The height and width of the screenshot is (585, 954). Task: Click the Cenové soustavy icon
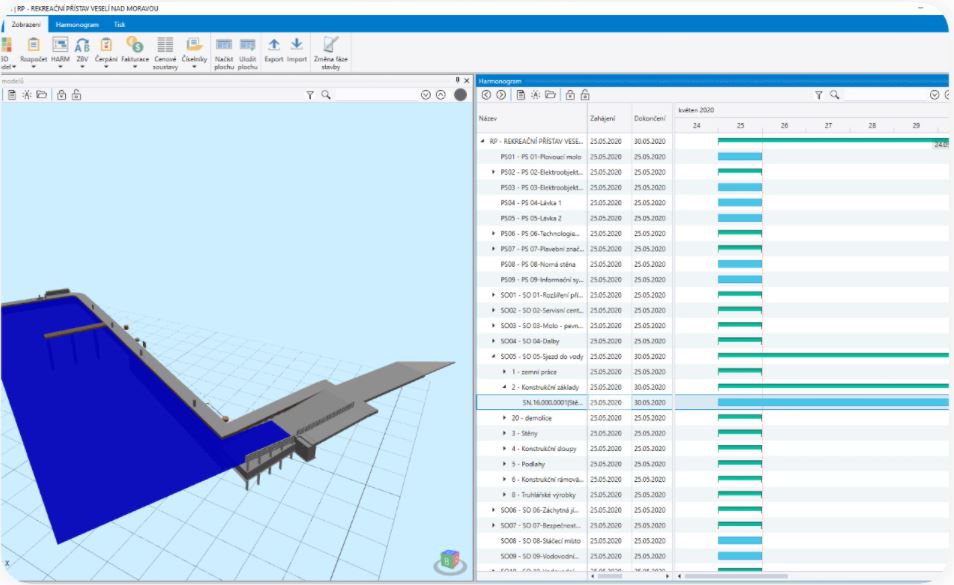point(166,44)
